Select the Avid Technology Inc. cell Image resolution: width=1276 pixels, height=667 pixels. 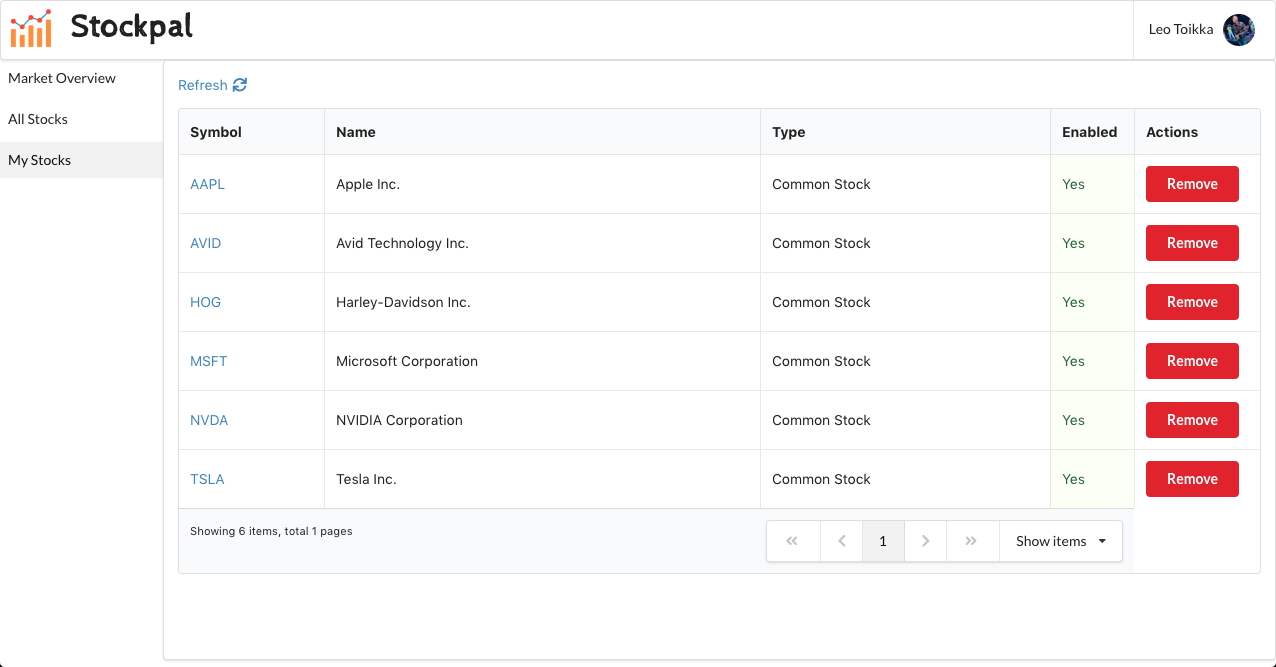[x=542, y=243]
